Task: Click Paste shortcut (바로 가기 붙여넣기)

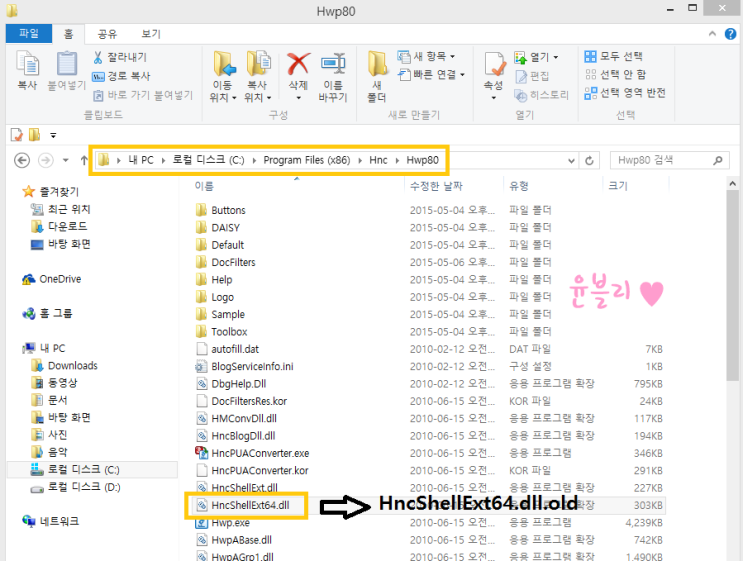Action: click(143, 95)
